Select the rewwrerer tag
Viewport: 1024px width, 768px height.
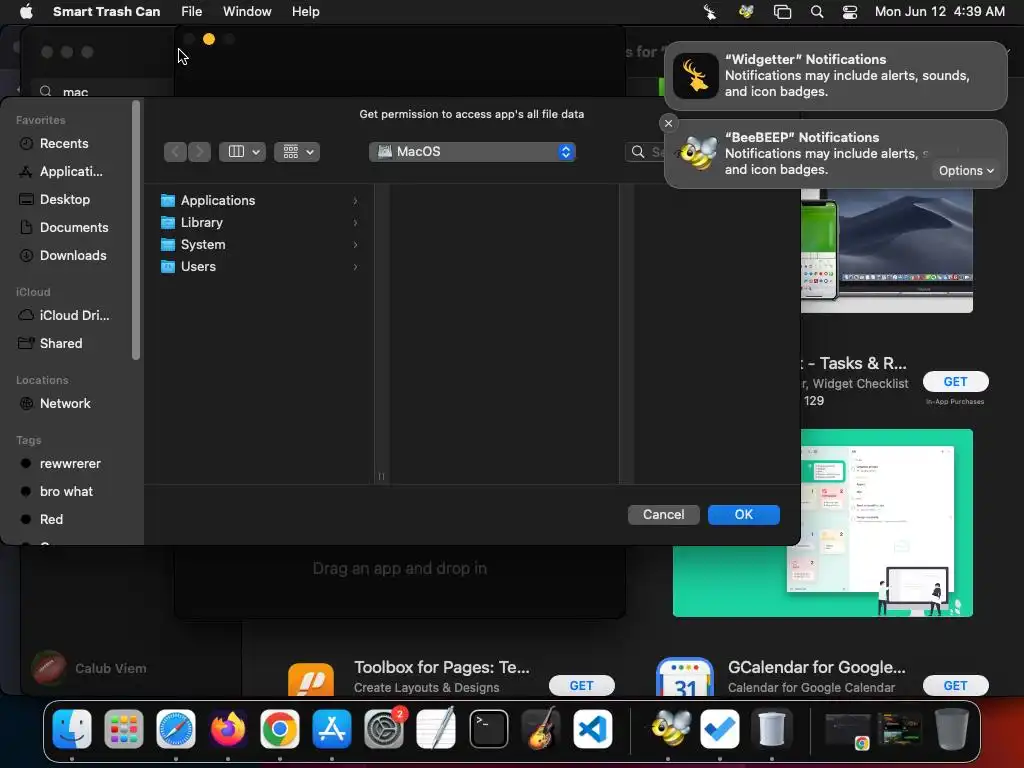tap(70, 464)
